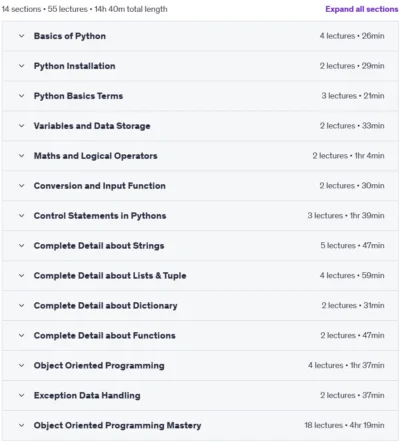This screenshot has width=400, height=442.
Task: Open Complete Detail about Functions section title
Action: (105, 335)
